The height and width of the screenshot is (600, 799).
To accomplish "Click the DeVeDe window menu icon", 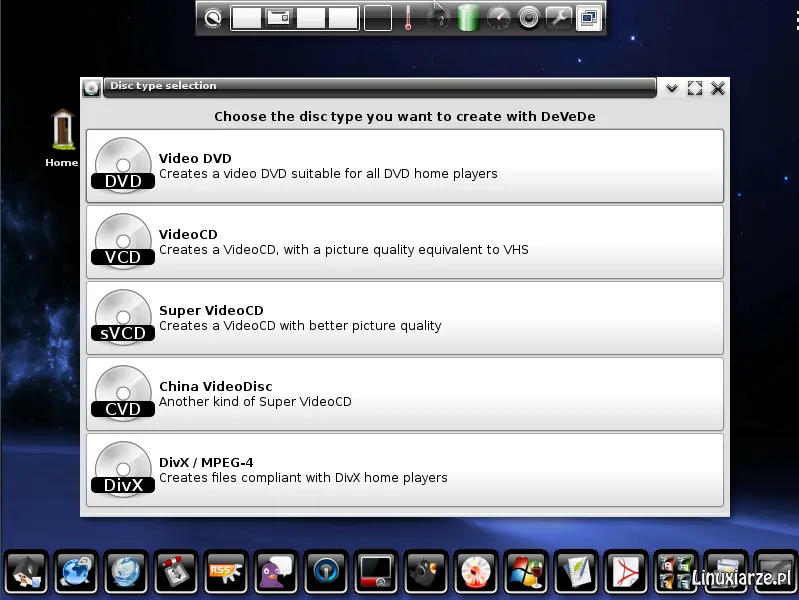I will [92, 88].
